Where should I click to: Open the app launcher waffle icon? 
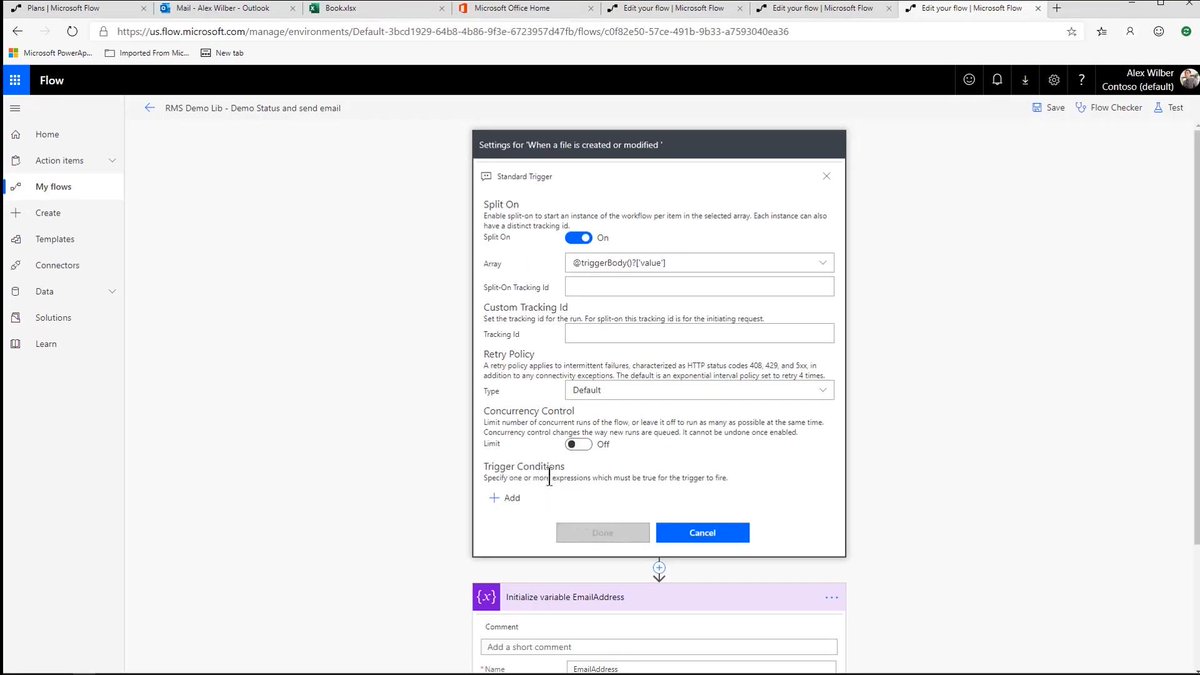click(x=15, y=80)
